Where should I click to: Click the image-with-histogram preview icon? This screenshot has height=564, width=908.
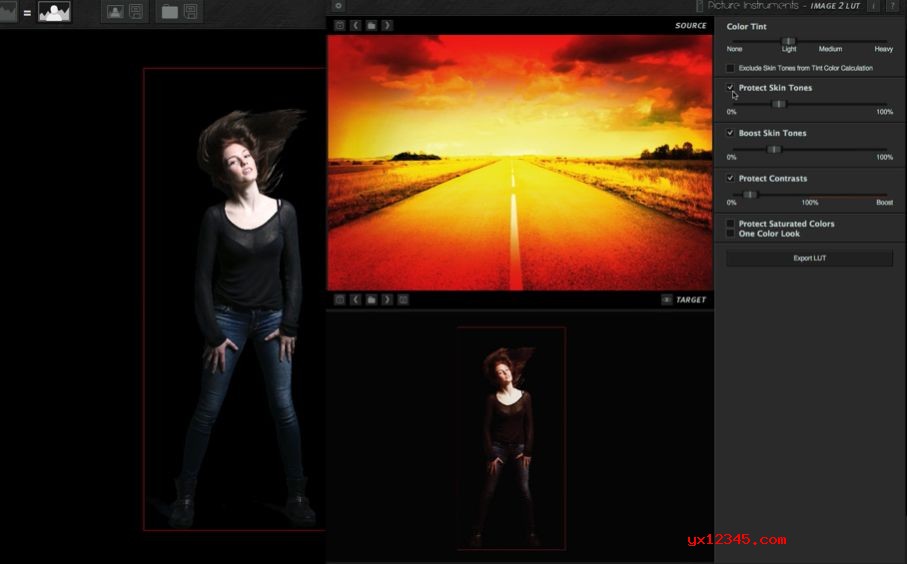[x=54, y=12]
